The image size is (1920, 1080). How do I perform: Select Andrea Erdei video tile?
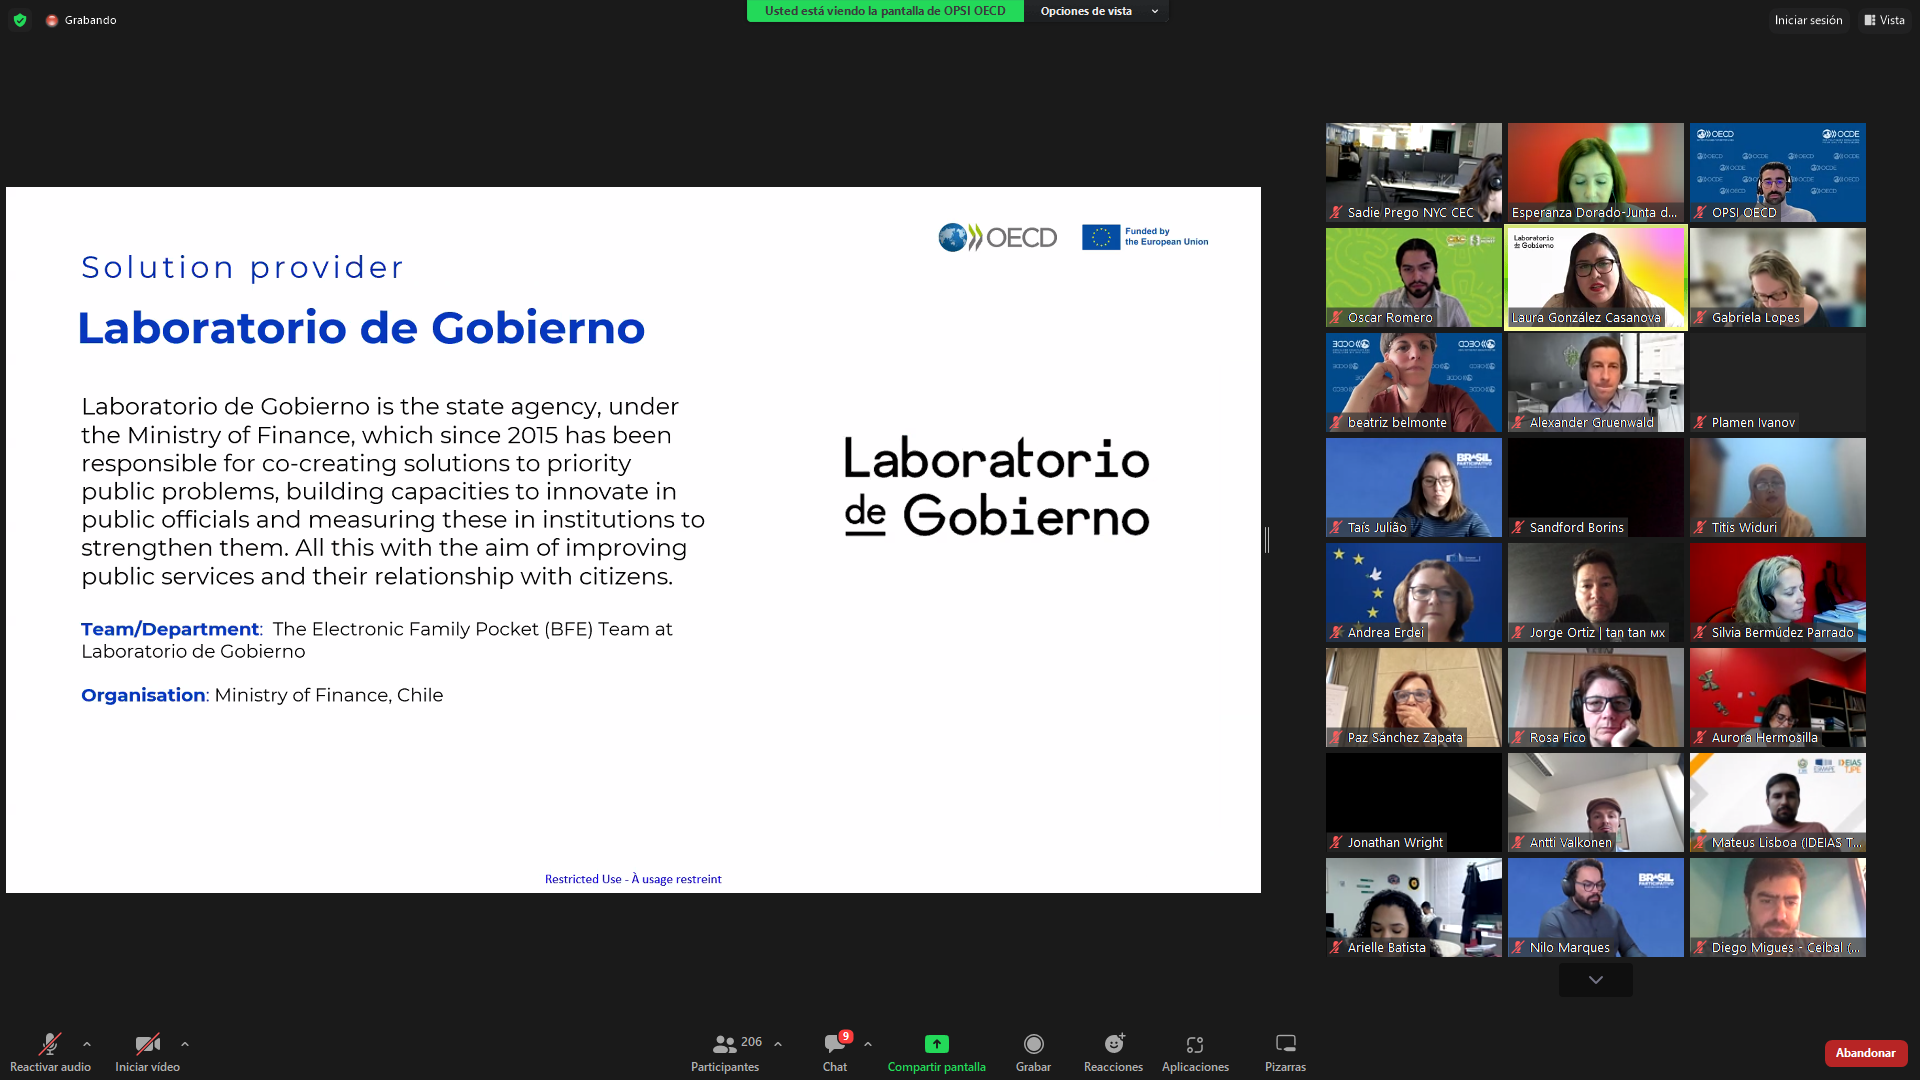[x=1414, y=592]
